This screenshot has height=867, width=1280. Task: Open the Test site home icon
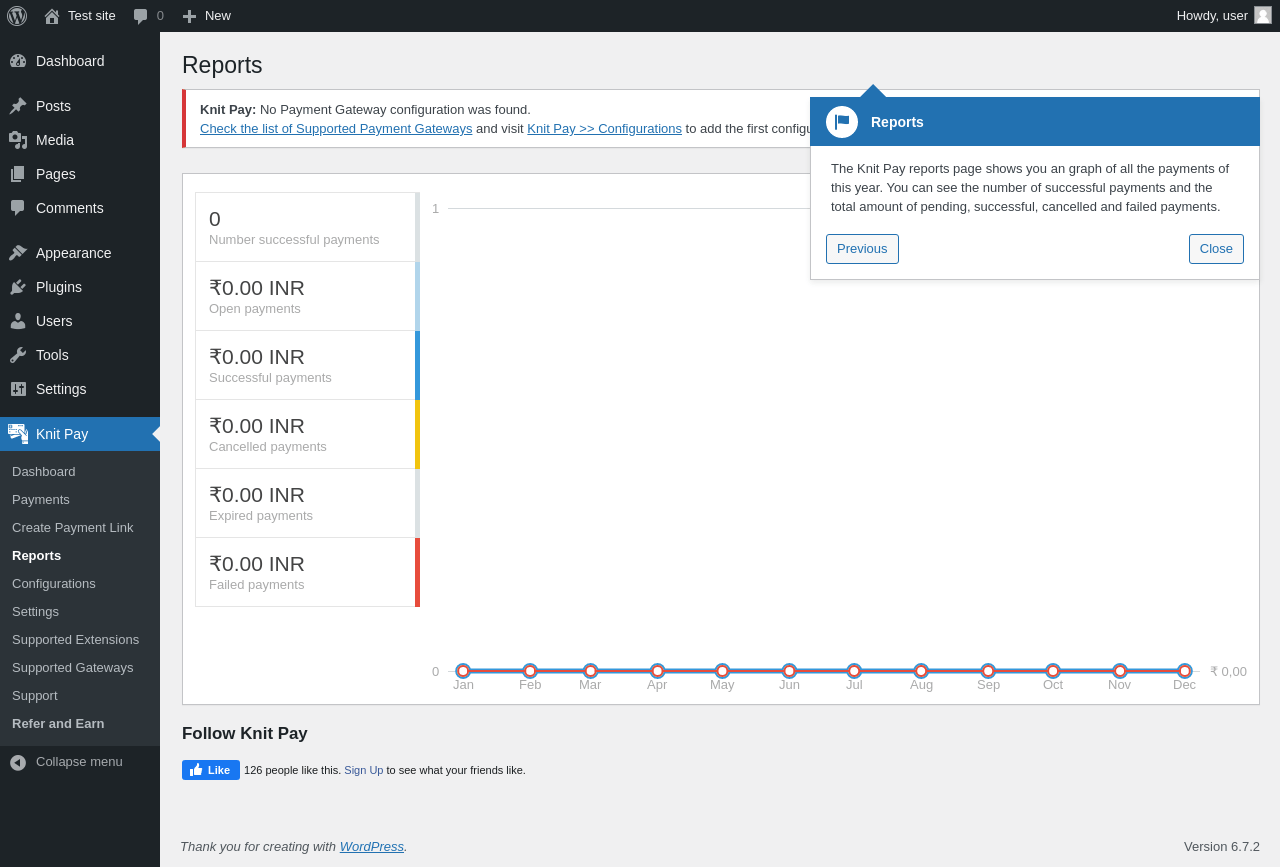click(52, 16)
